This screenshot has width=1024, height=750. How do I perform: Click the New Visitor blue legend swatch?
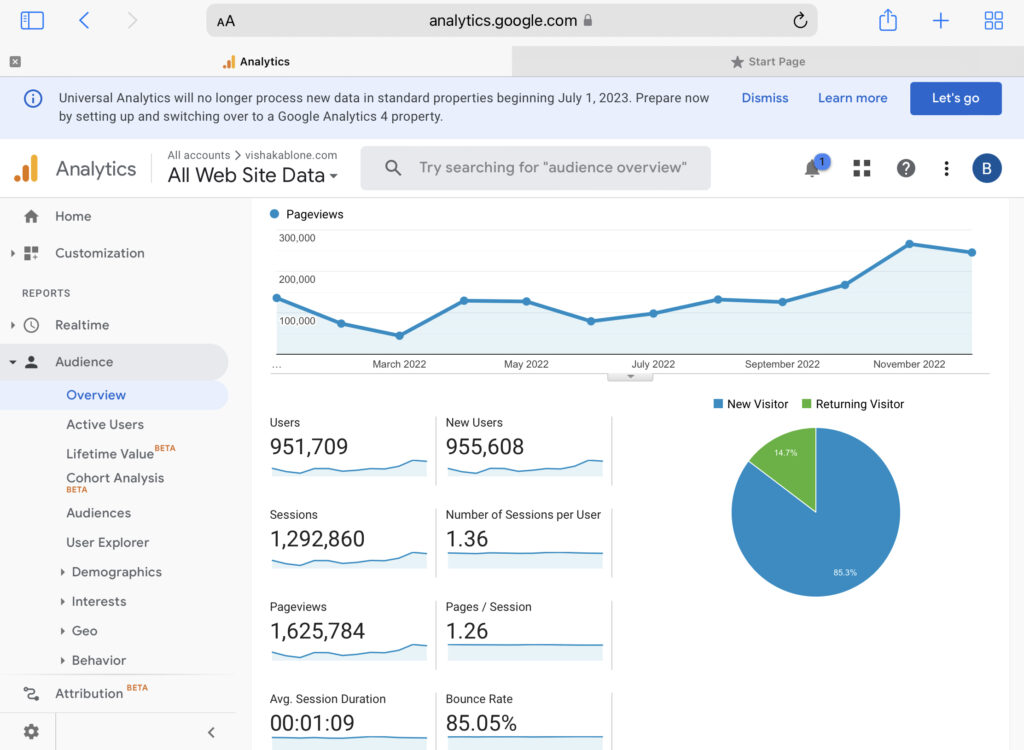(718, 404)
